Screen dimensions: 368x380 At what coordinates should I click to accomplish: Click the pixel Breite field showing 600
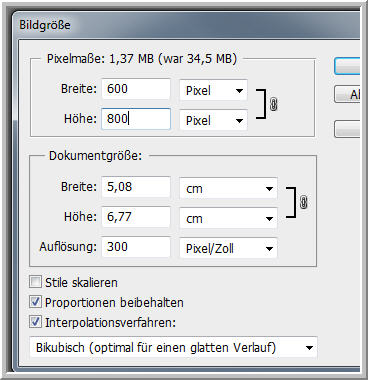[x=136, y=89]
